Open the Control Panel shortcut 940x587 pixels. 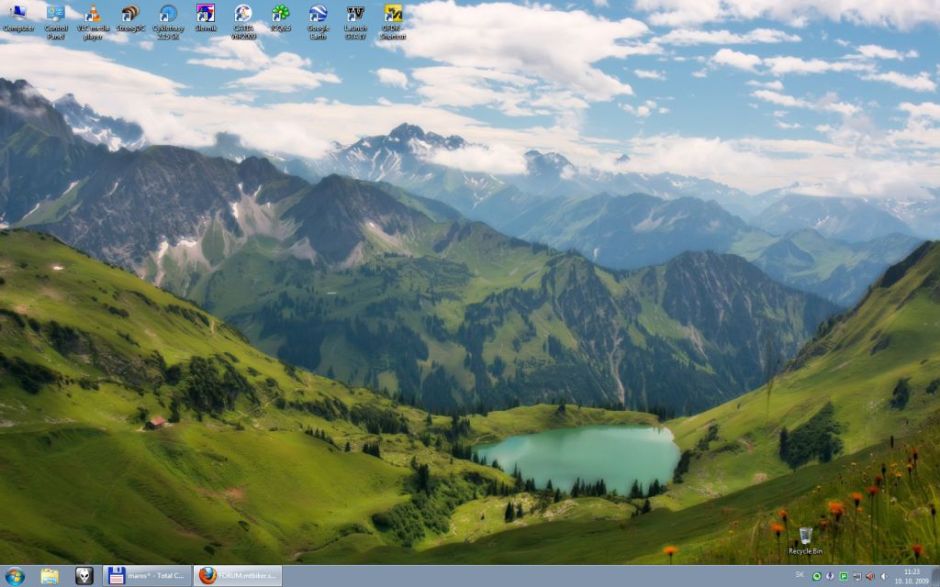point(56,16)
